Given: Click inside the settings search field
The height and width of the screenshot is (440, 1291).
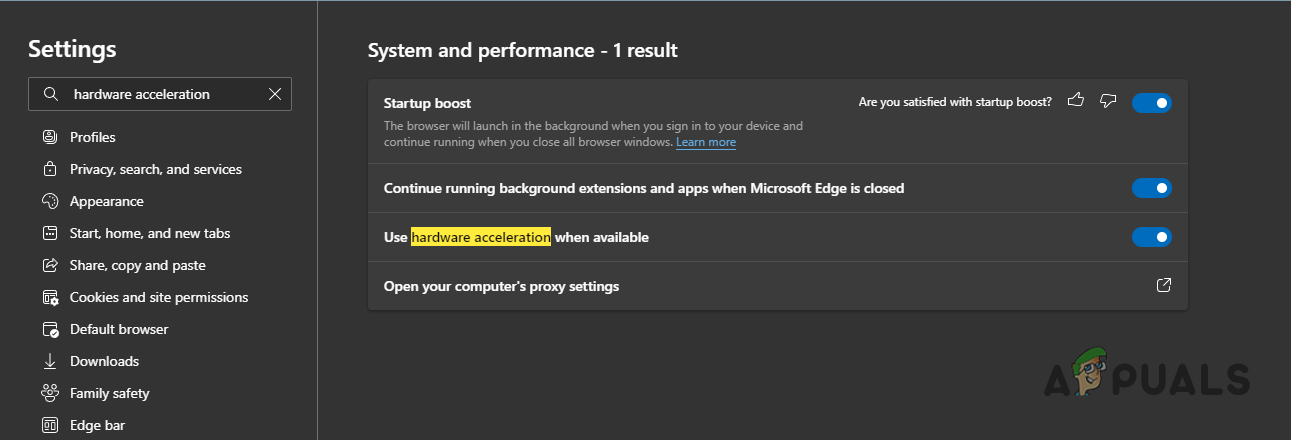Looking at the screenshot, I should (x=160, y=94).
